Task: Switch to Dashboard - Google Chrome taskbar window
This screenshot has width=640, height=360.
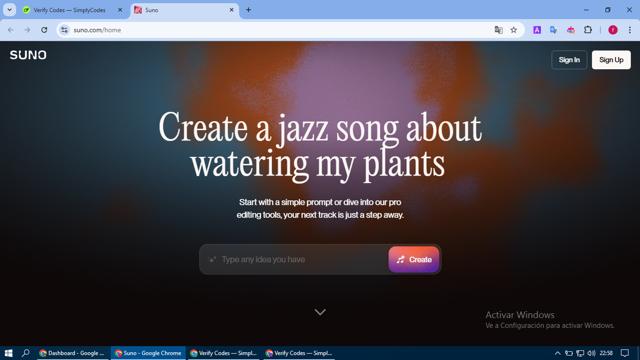Action: coord(72,353)
